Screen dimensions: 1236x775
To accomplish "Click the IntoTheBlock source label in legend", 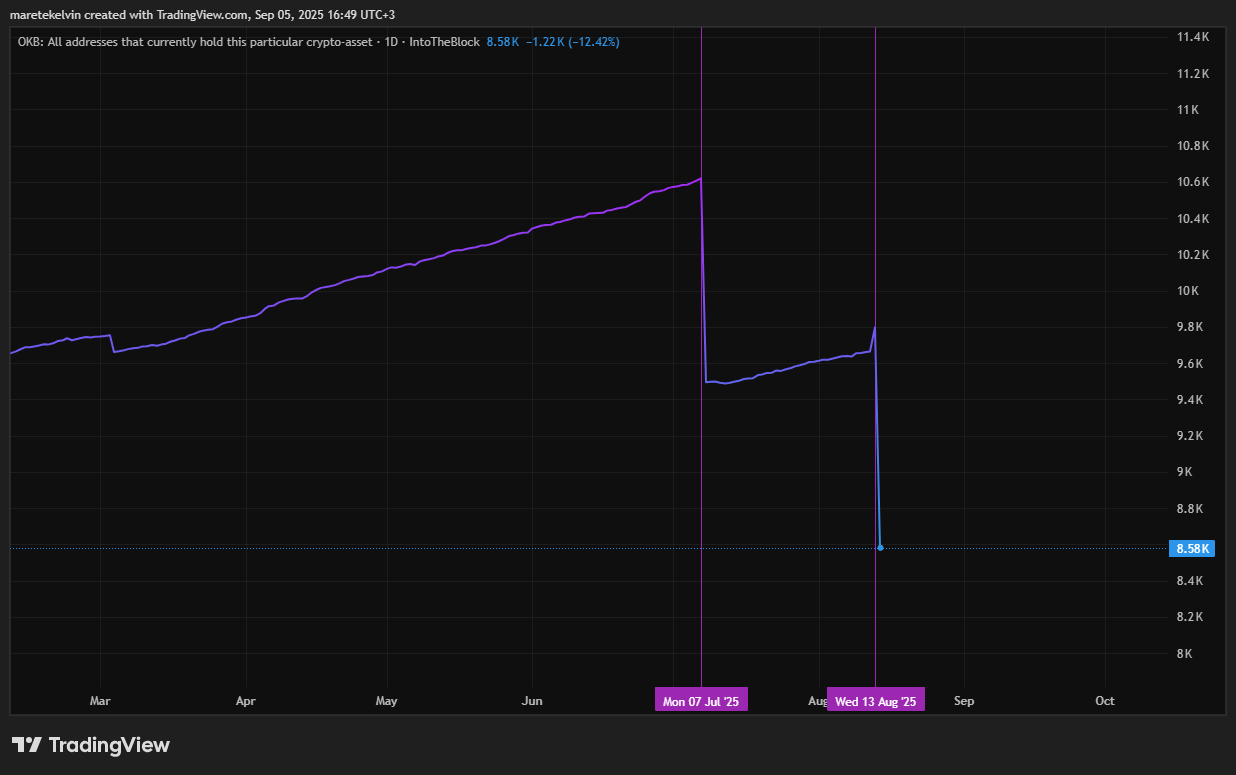I will [x=444, y=41].
